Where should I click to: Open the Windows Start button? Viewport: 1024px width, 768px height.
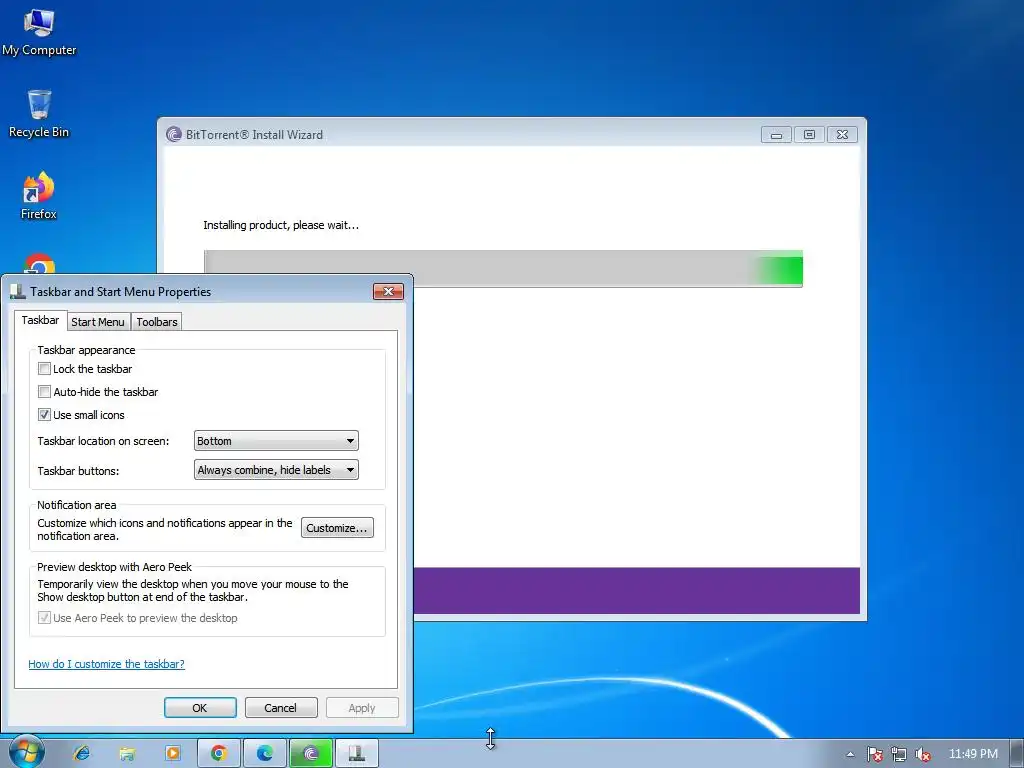pyautogui.click(x=26, y=752)
